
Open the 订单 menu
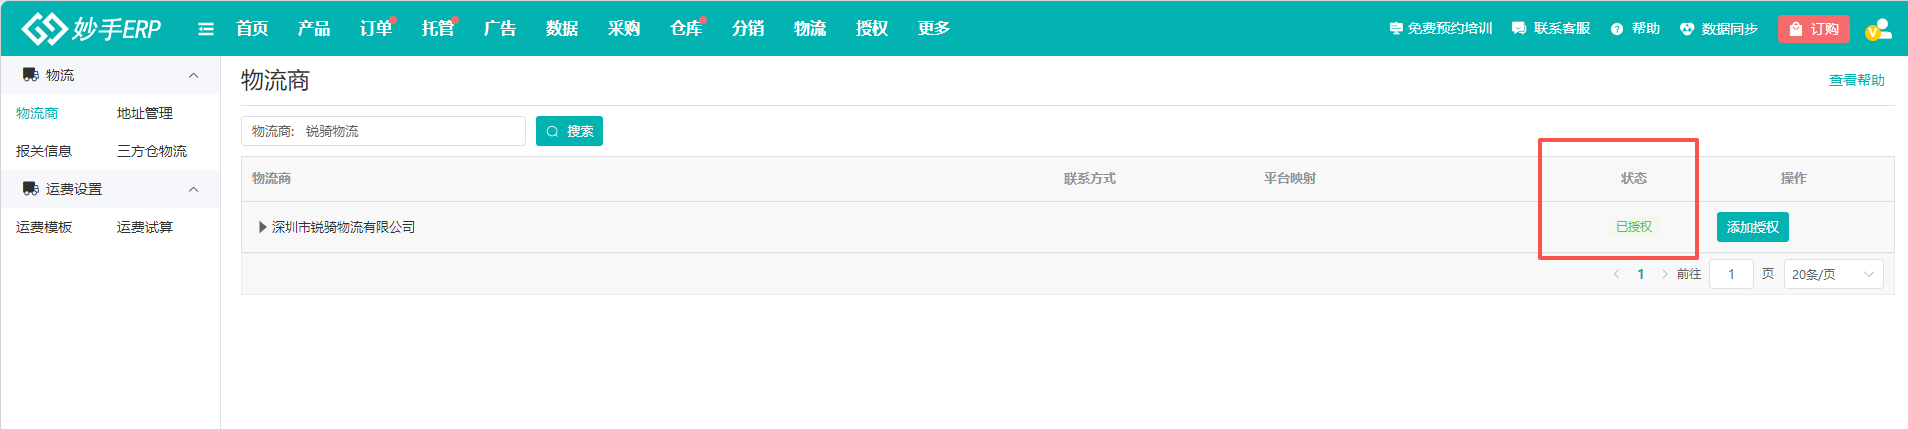[376, 29]
